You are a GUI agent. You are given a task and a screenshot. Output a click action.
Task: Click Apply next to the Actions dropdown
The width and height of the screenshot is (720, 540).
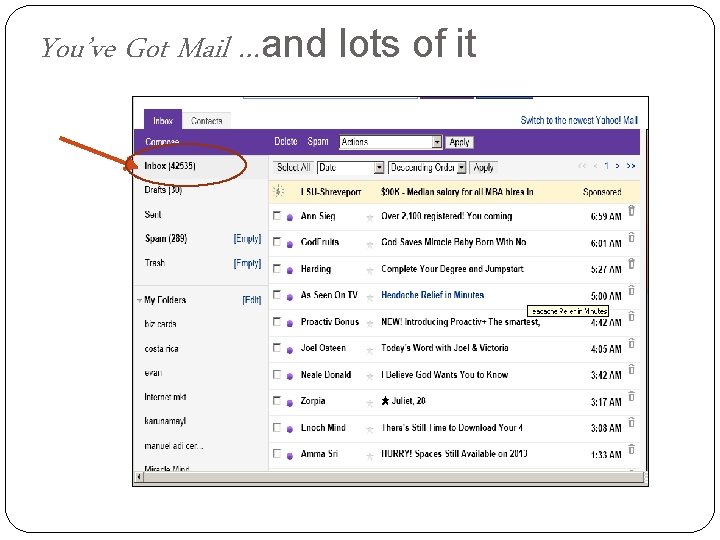[459, 142]
